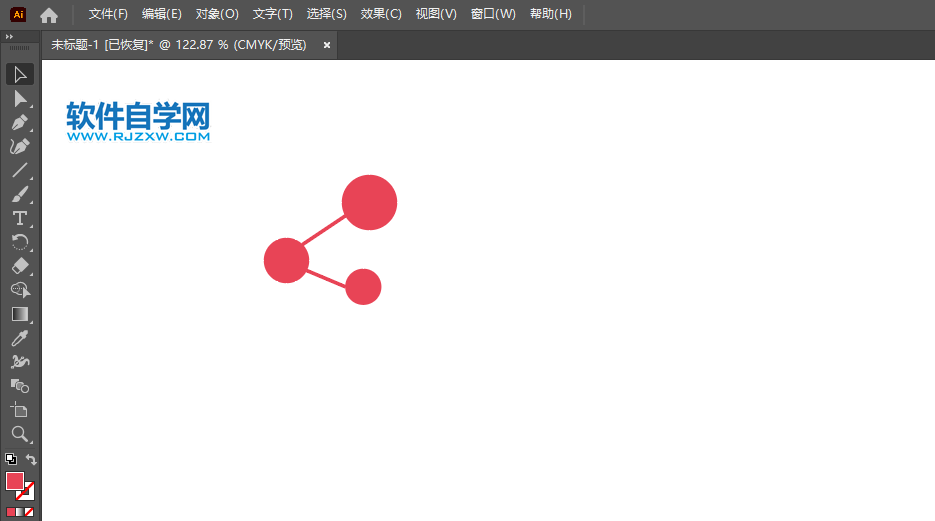Select the Direct Selection tool
The image size is (935, 521).
pos(20,99)
